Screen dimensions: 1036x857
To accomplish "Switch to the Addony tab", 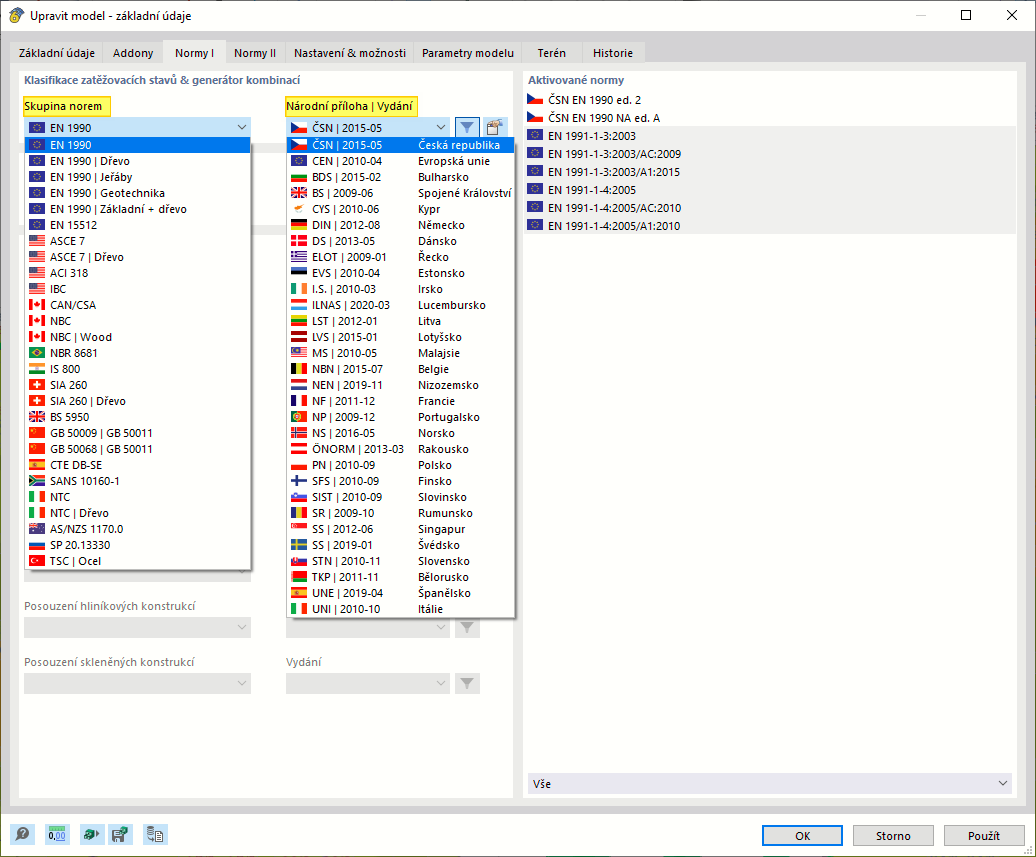I will (x=133, y=53).
